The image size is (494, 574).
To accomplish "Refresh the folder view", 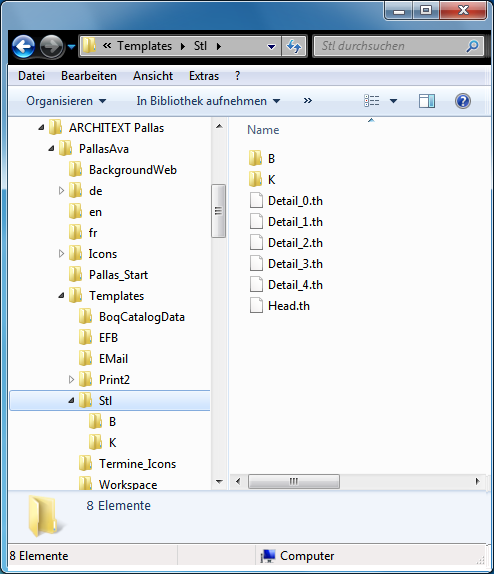I will tap(294, 46).
